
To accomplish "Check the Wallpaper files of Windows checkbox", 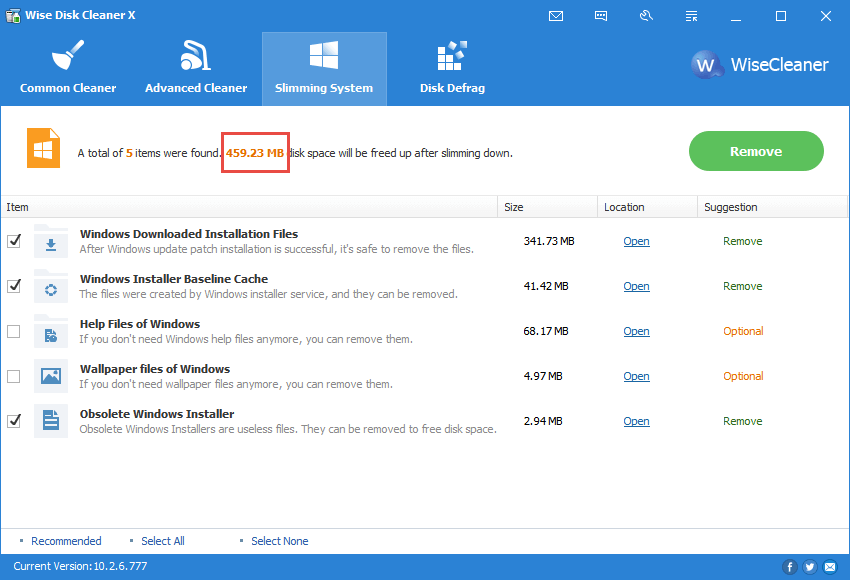I will (x=14, y=376).
